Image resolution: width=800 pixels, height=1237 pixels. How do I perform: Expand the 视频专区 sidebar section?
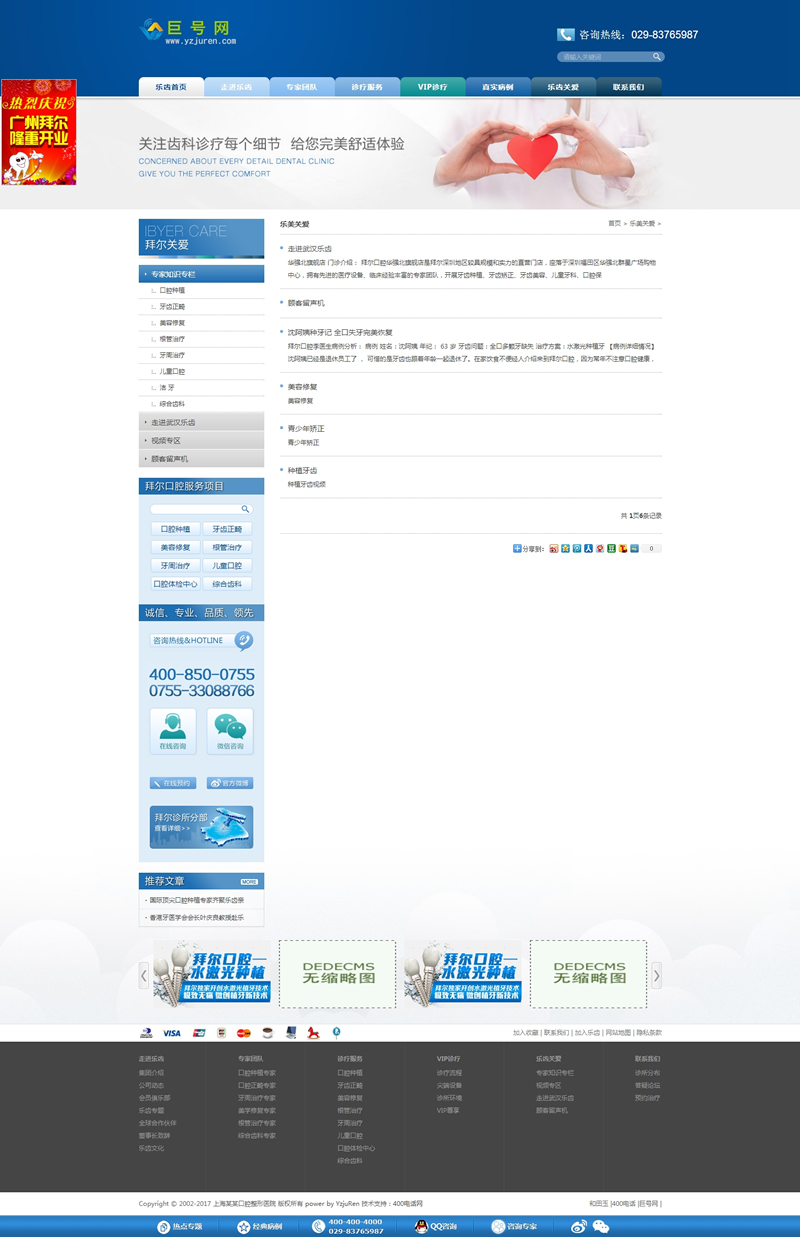[x=201, y=440]
